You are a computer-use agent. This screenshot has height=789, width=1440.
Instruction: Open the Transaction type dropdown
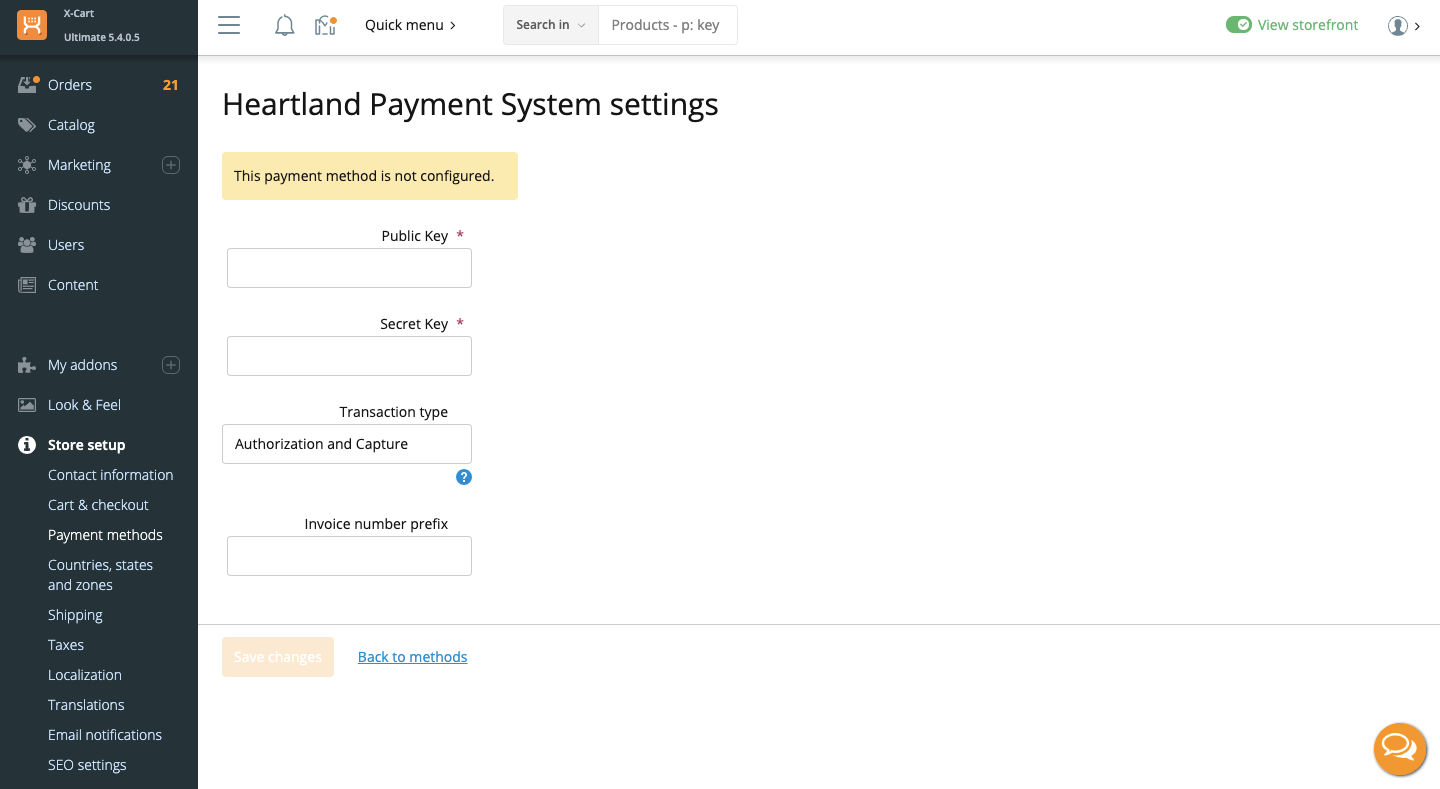[x=347, y=444]
